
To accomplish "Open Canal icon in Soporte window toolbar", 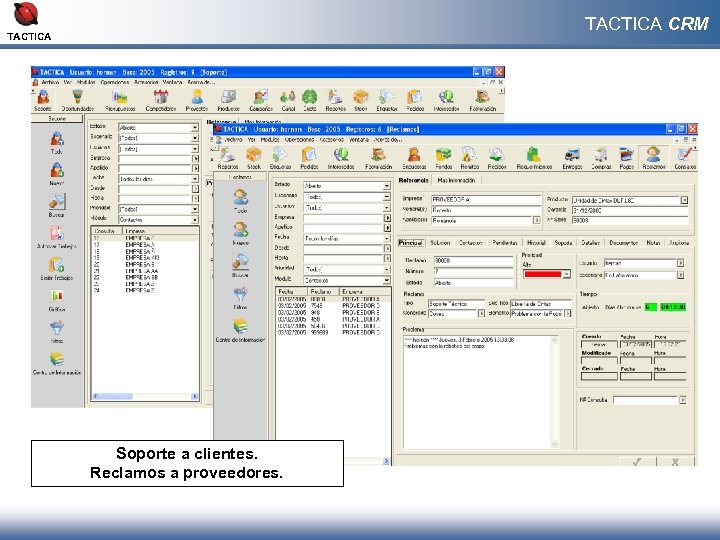I will pyautogui.click(x=288, y=101).
